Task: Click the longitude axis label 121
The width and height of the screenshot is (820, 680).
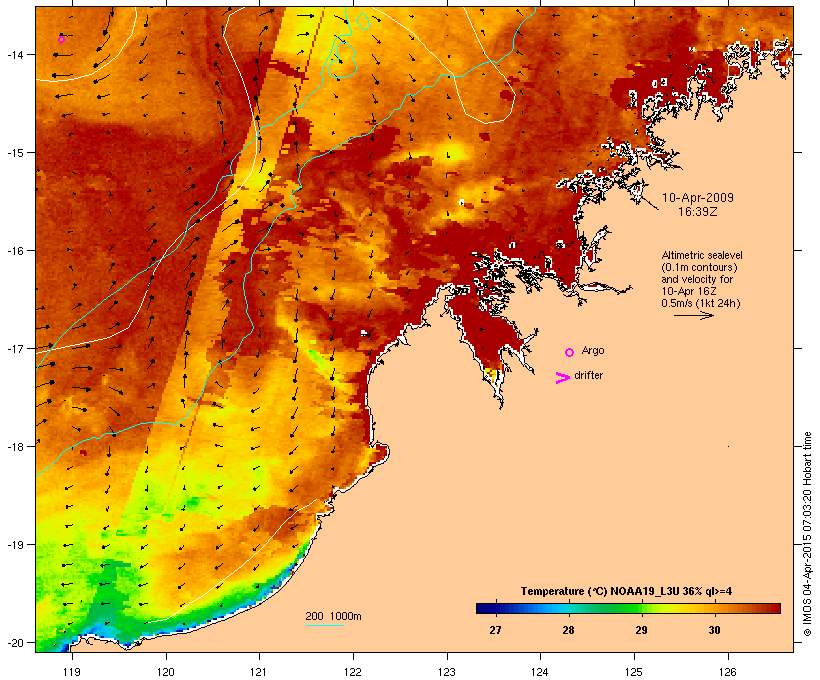Action: pyautogui.click(x=259, y=672)
